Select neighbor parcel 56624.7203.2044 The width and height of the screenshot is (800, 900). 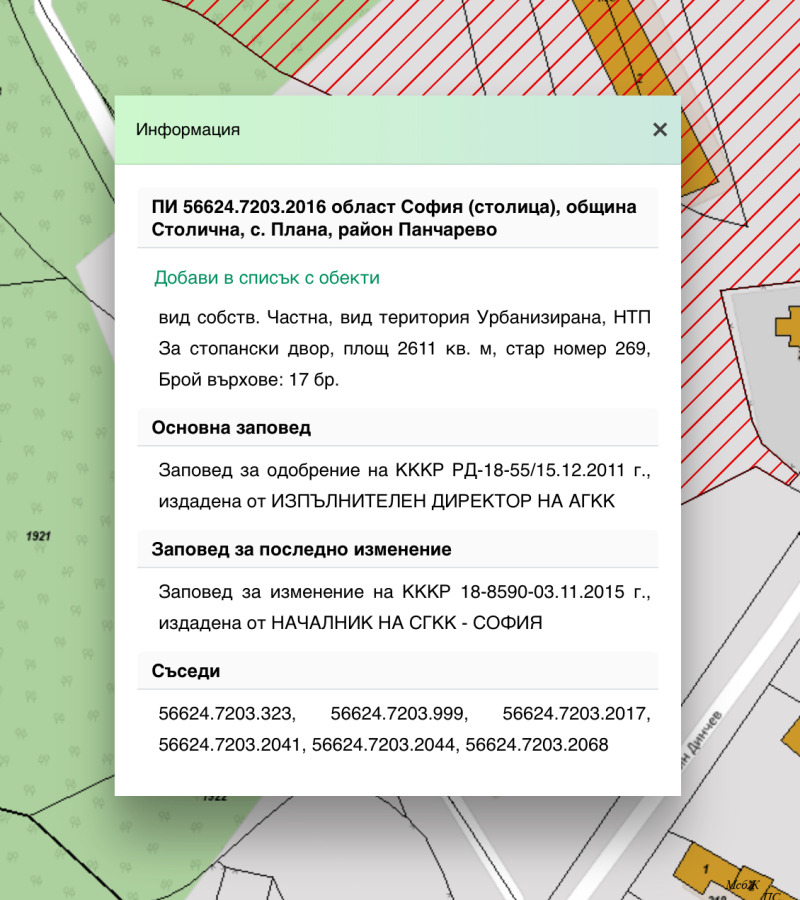tap(385, 745)
